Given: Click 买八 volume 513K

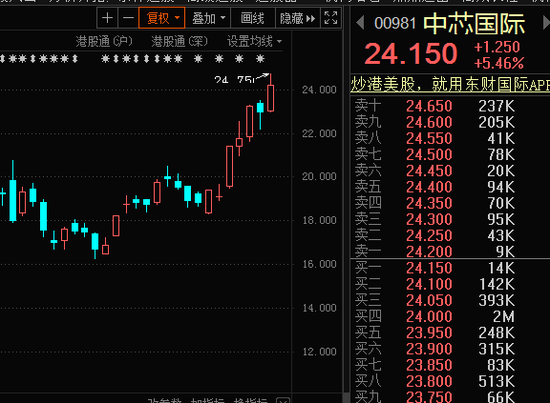Looking at the screenshot, I should pos(497,381).
